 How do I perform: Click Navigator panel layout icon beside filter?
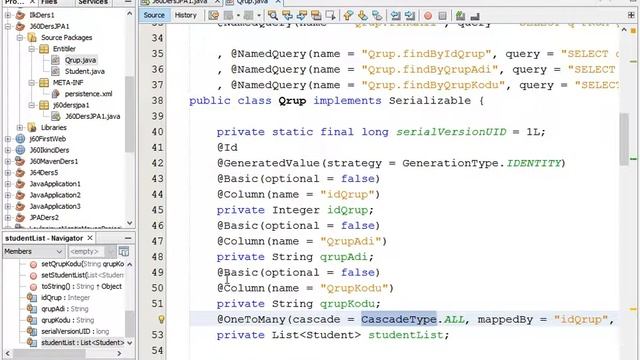coord(124,251)
